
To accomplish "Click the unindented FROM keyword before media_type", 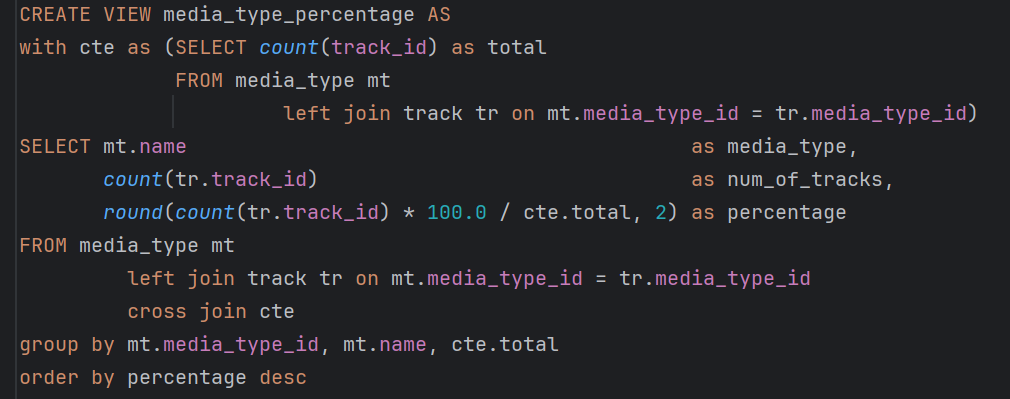I will point(43,246).
